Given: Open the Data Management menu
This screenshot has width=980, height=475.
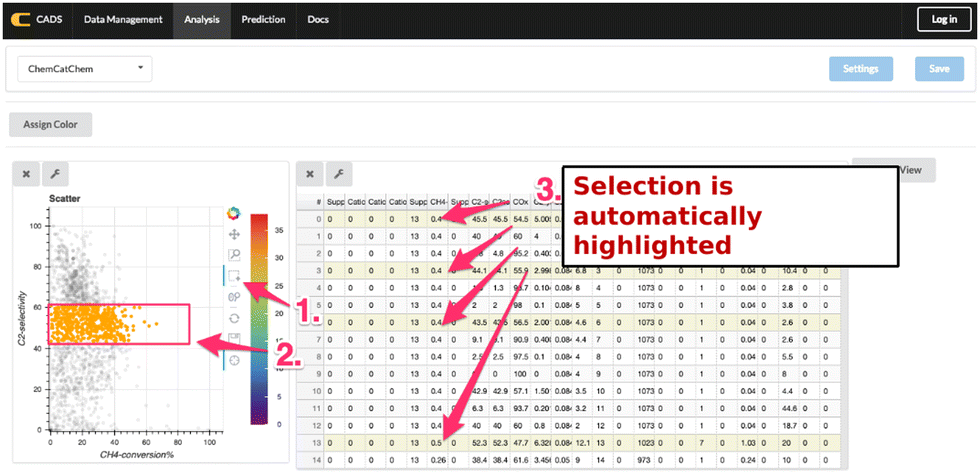Looking at the screenshot, I should [123, 19].
